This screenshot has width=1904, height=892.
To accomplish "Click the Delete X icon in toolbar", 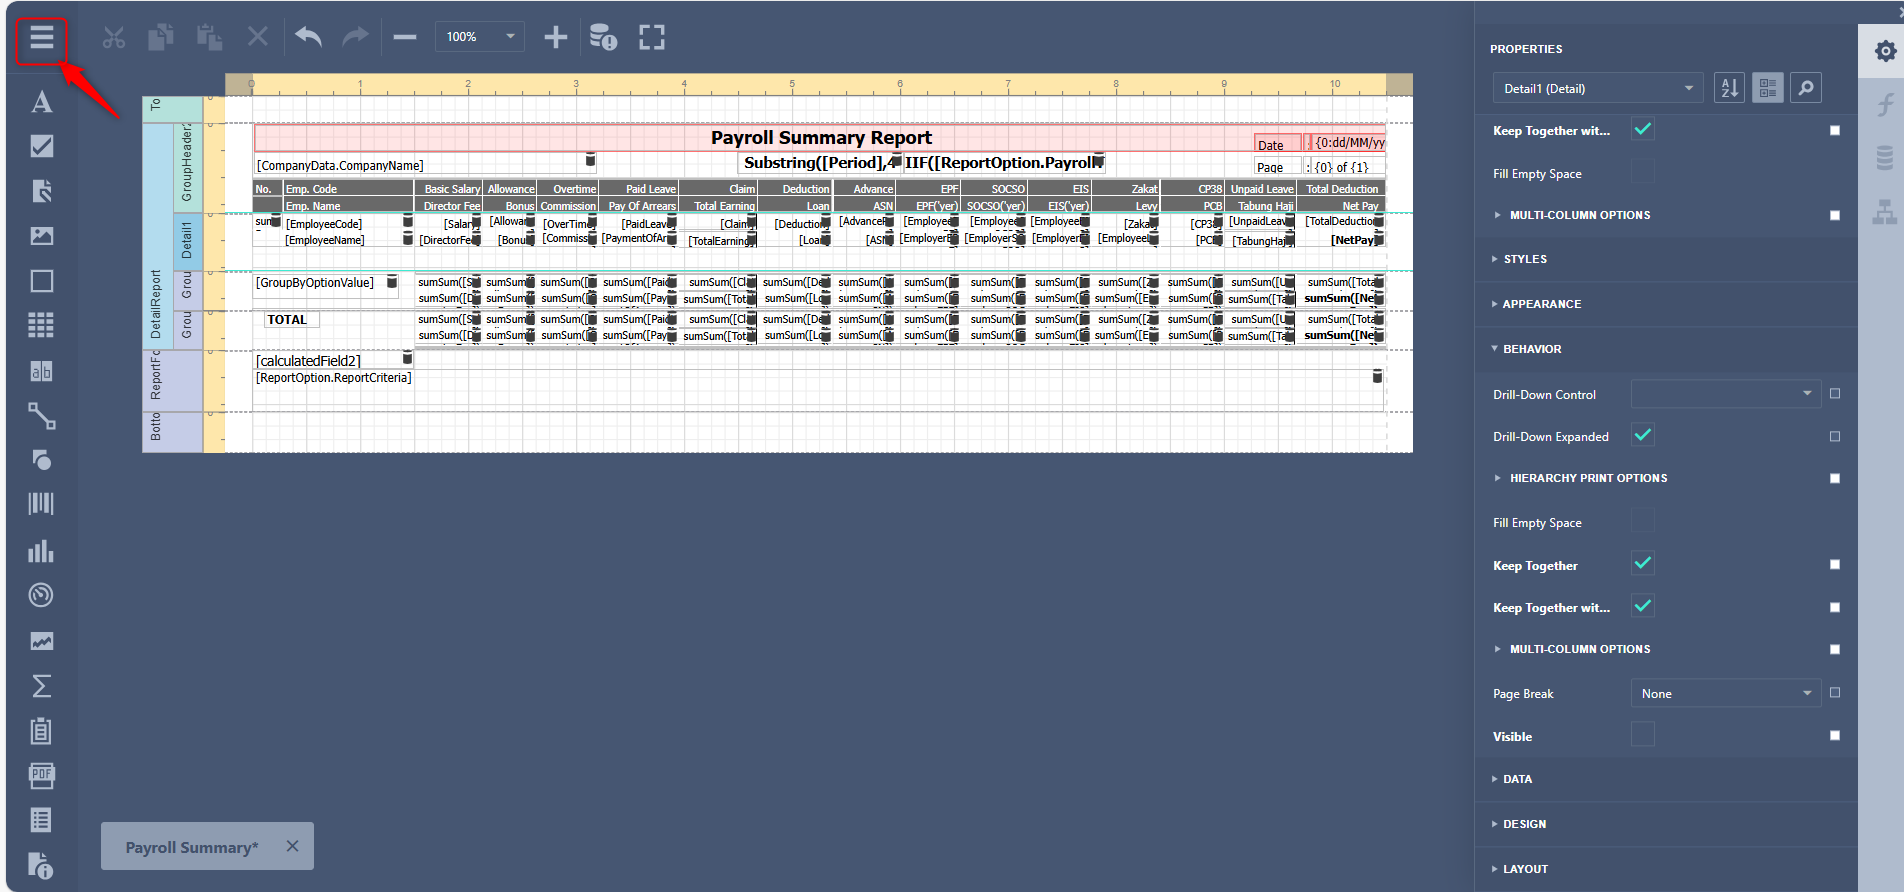I will point(257,37).
